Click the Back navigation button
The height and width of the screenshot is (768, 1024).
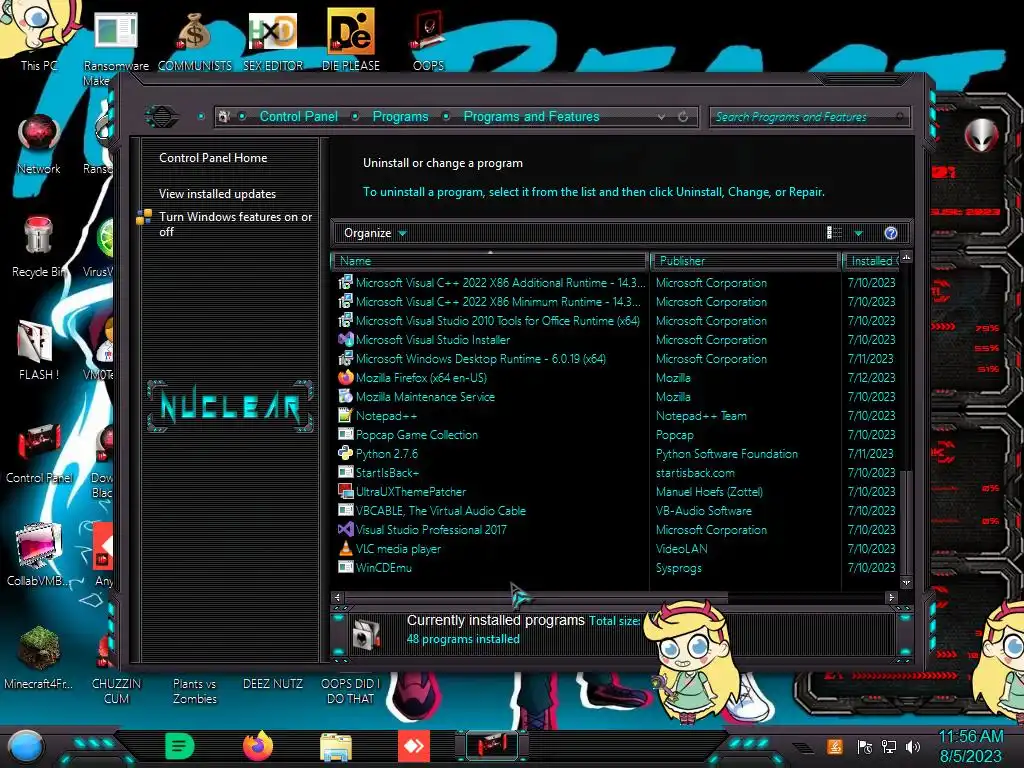162,117
